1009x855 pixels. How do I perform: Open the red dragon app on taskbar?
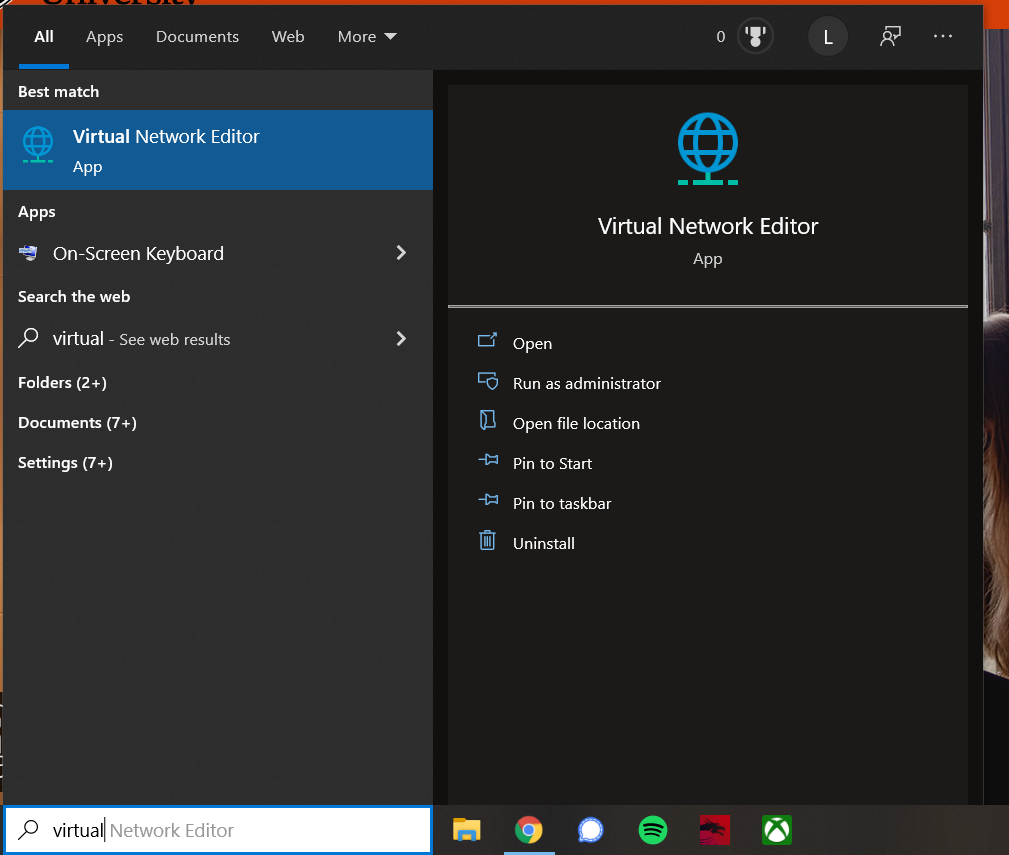point(714,830)
